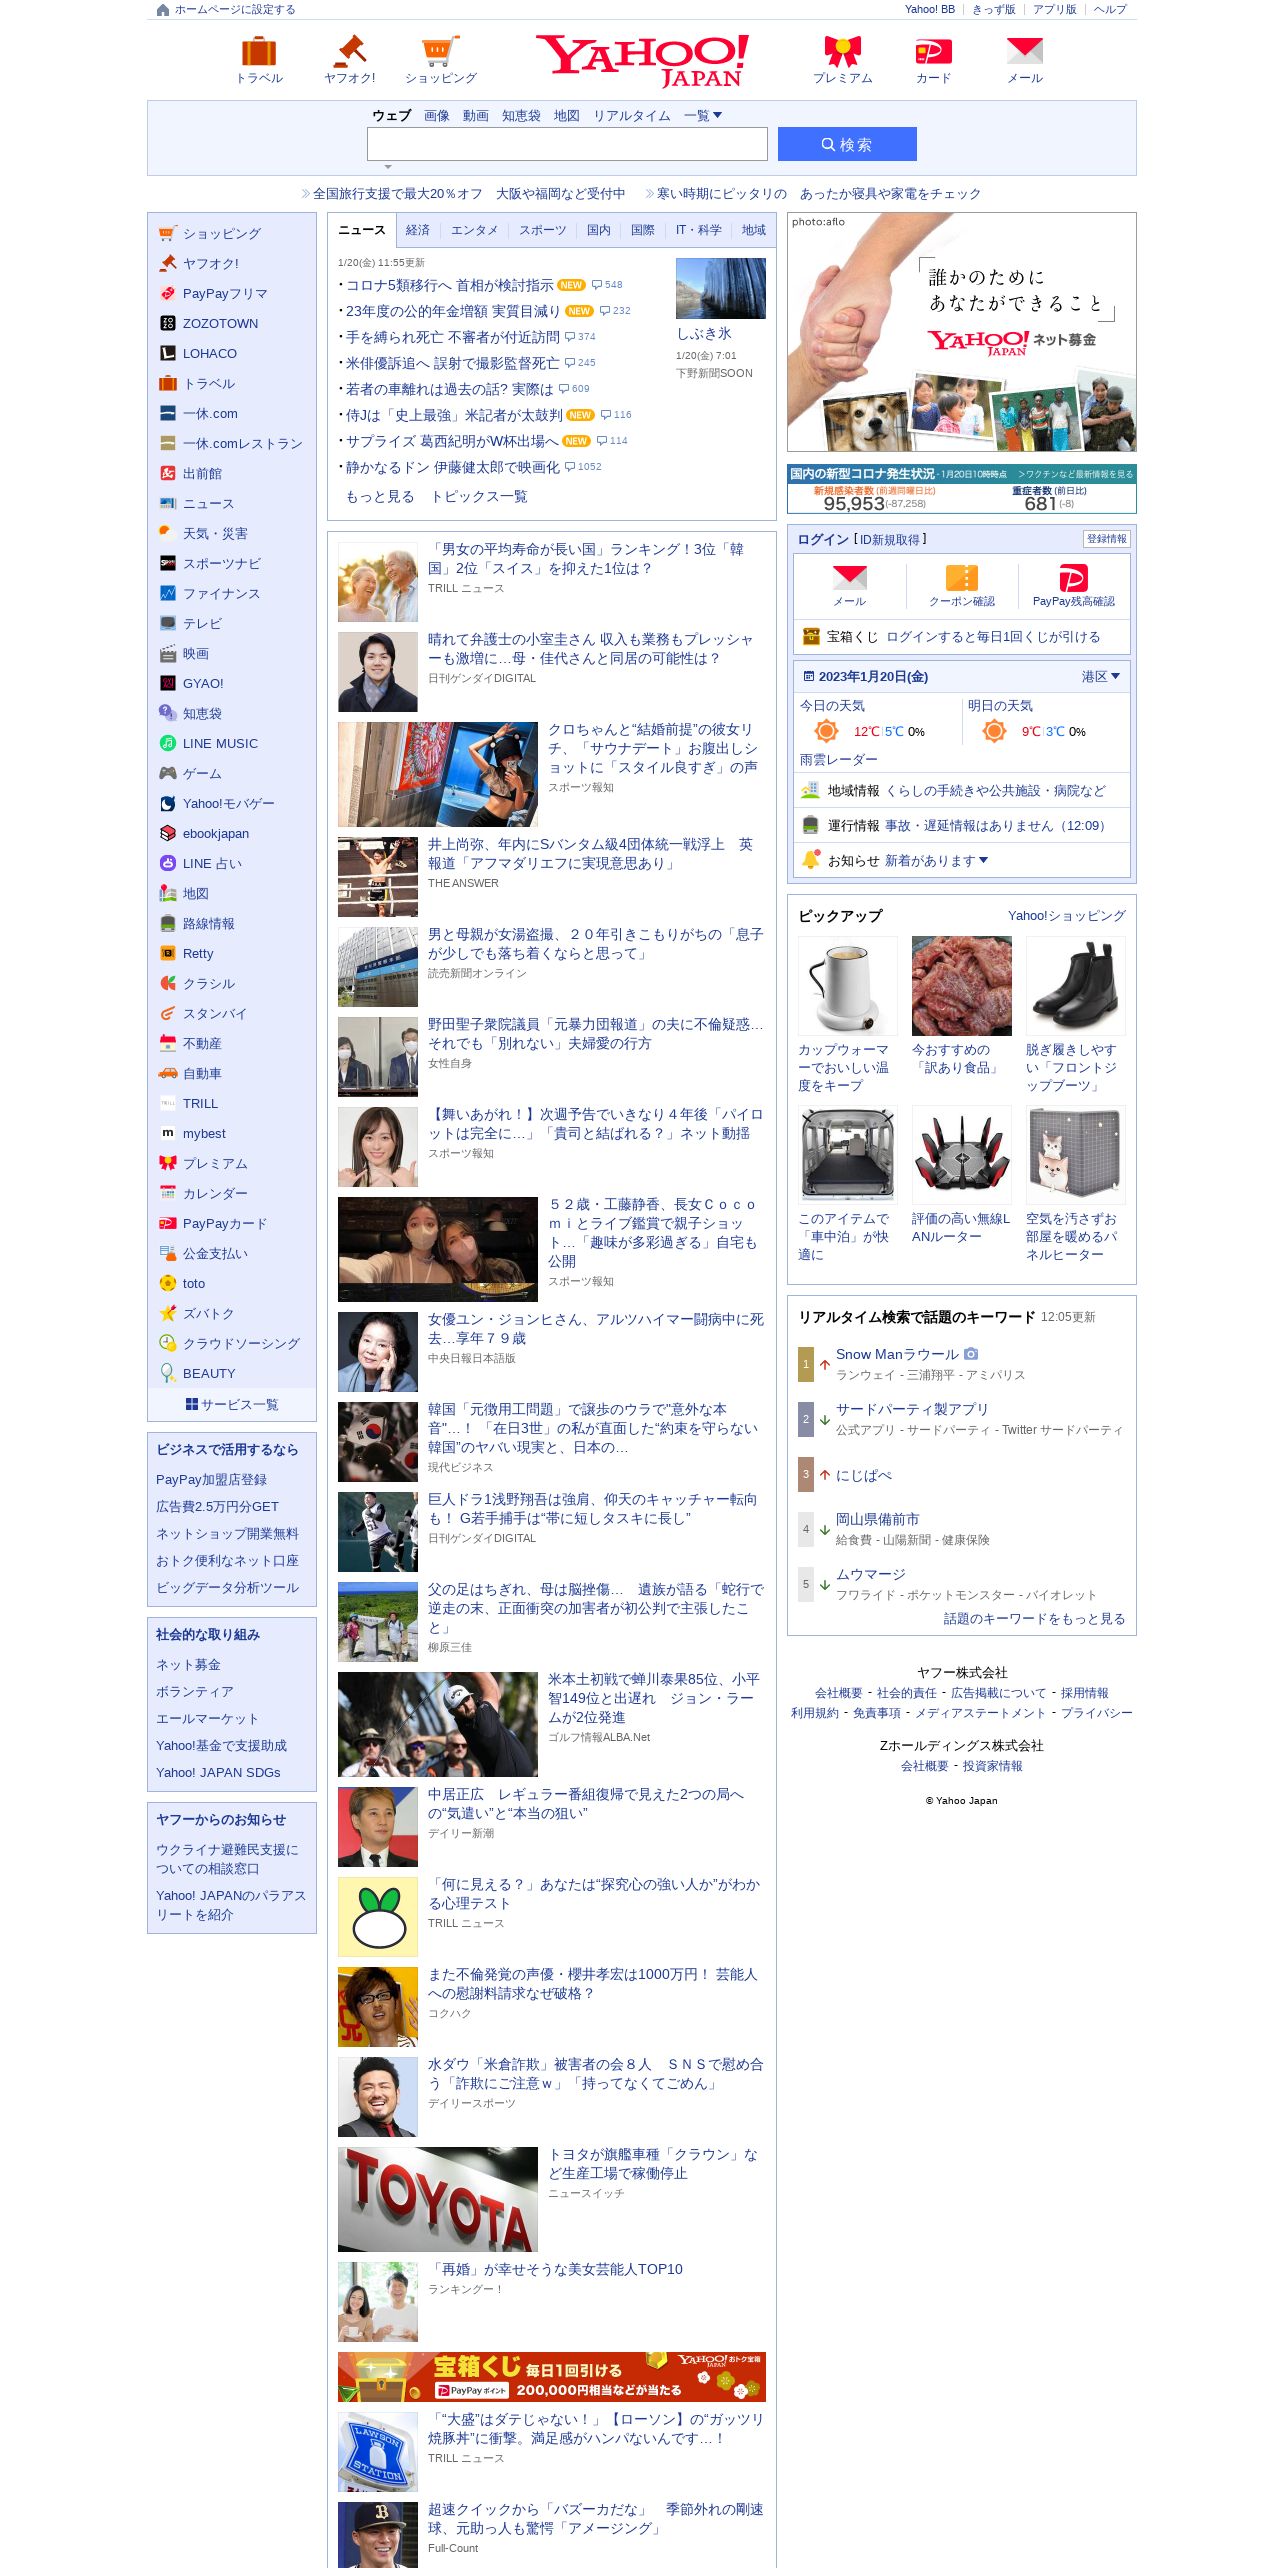Open the ヘルプ link at top right
The image size is (1284, 2568).
pyautogui.click(x=1110, y=10)
